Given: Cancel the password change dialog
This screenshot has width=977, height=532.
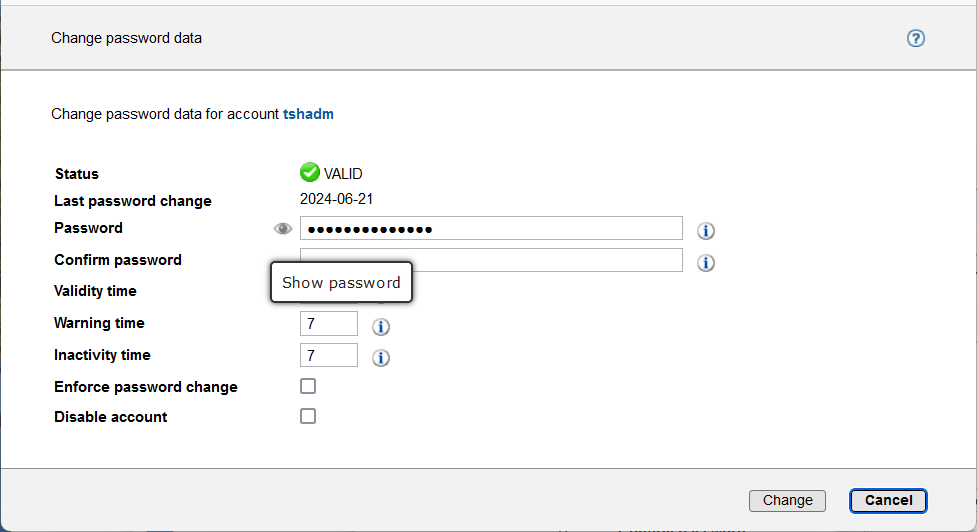Looking at the screenshot, I should click(x=888, y=500).
